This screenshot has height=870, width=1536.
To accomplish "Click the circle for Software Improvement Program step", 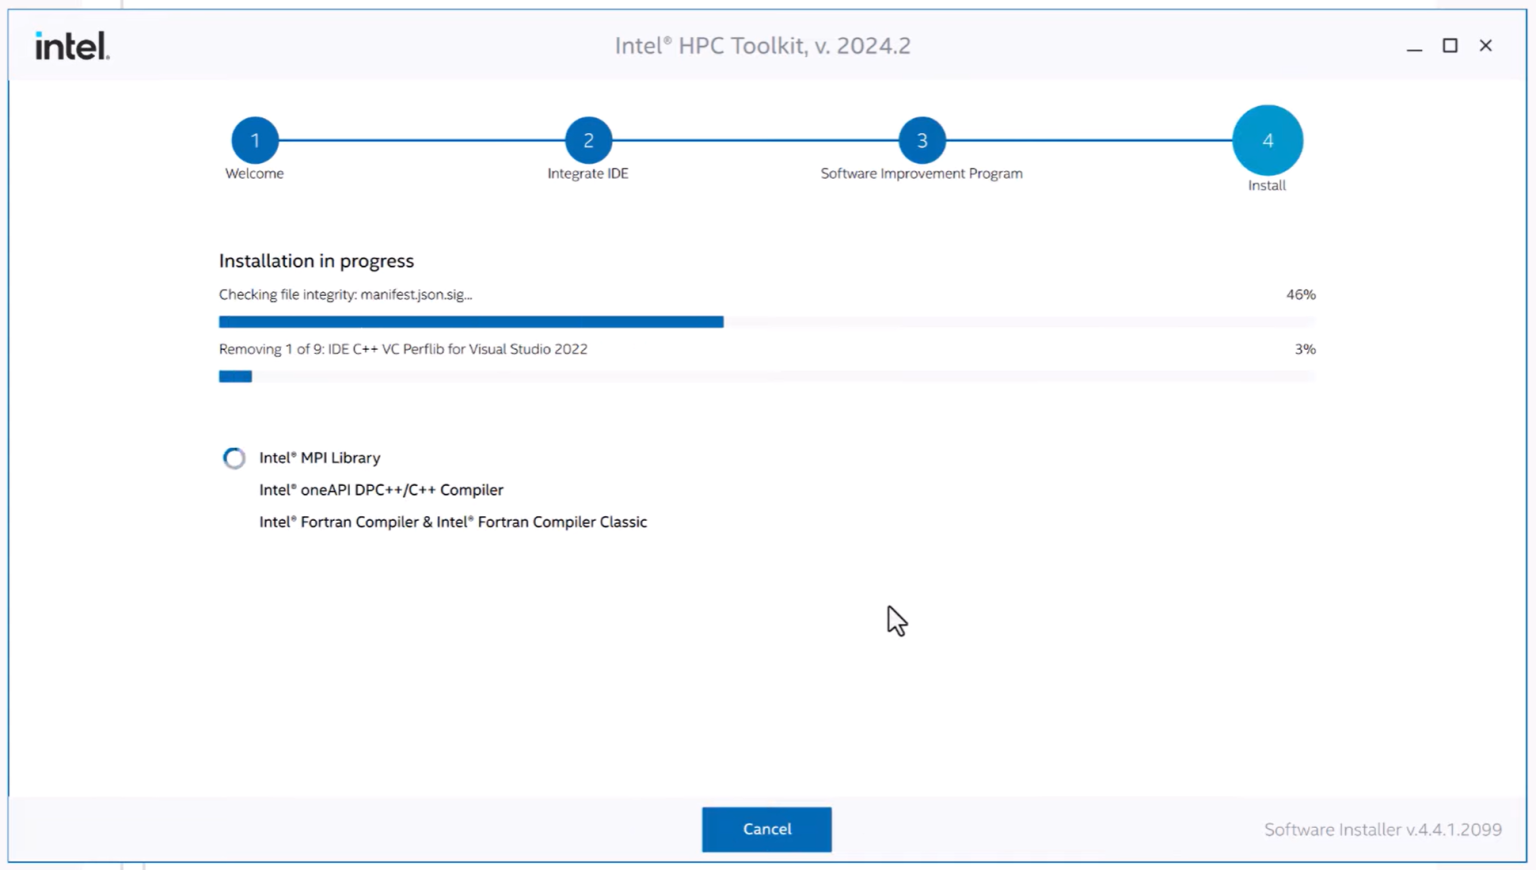I will (x=921, y=141).
